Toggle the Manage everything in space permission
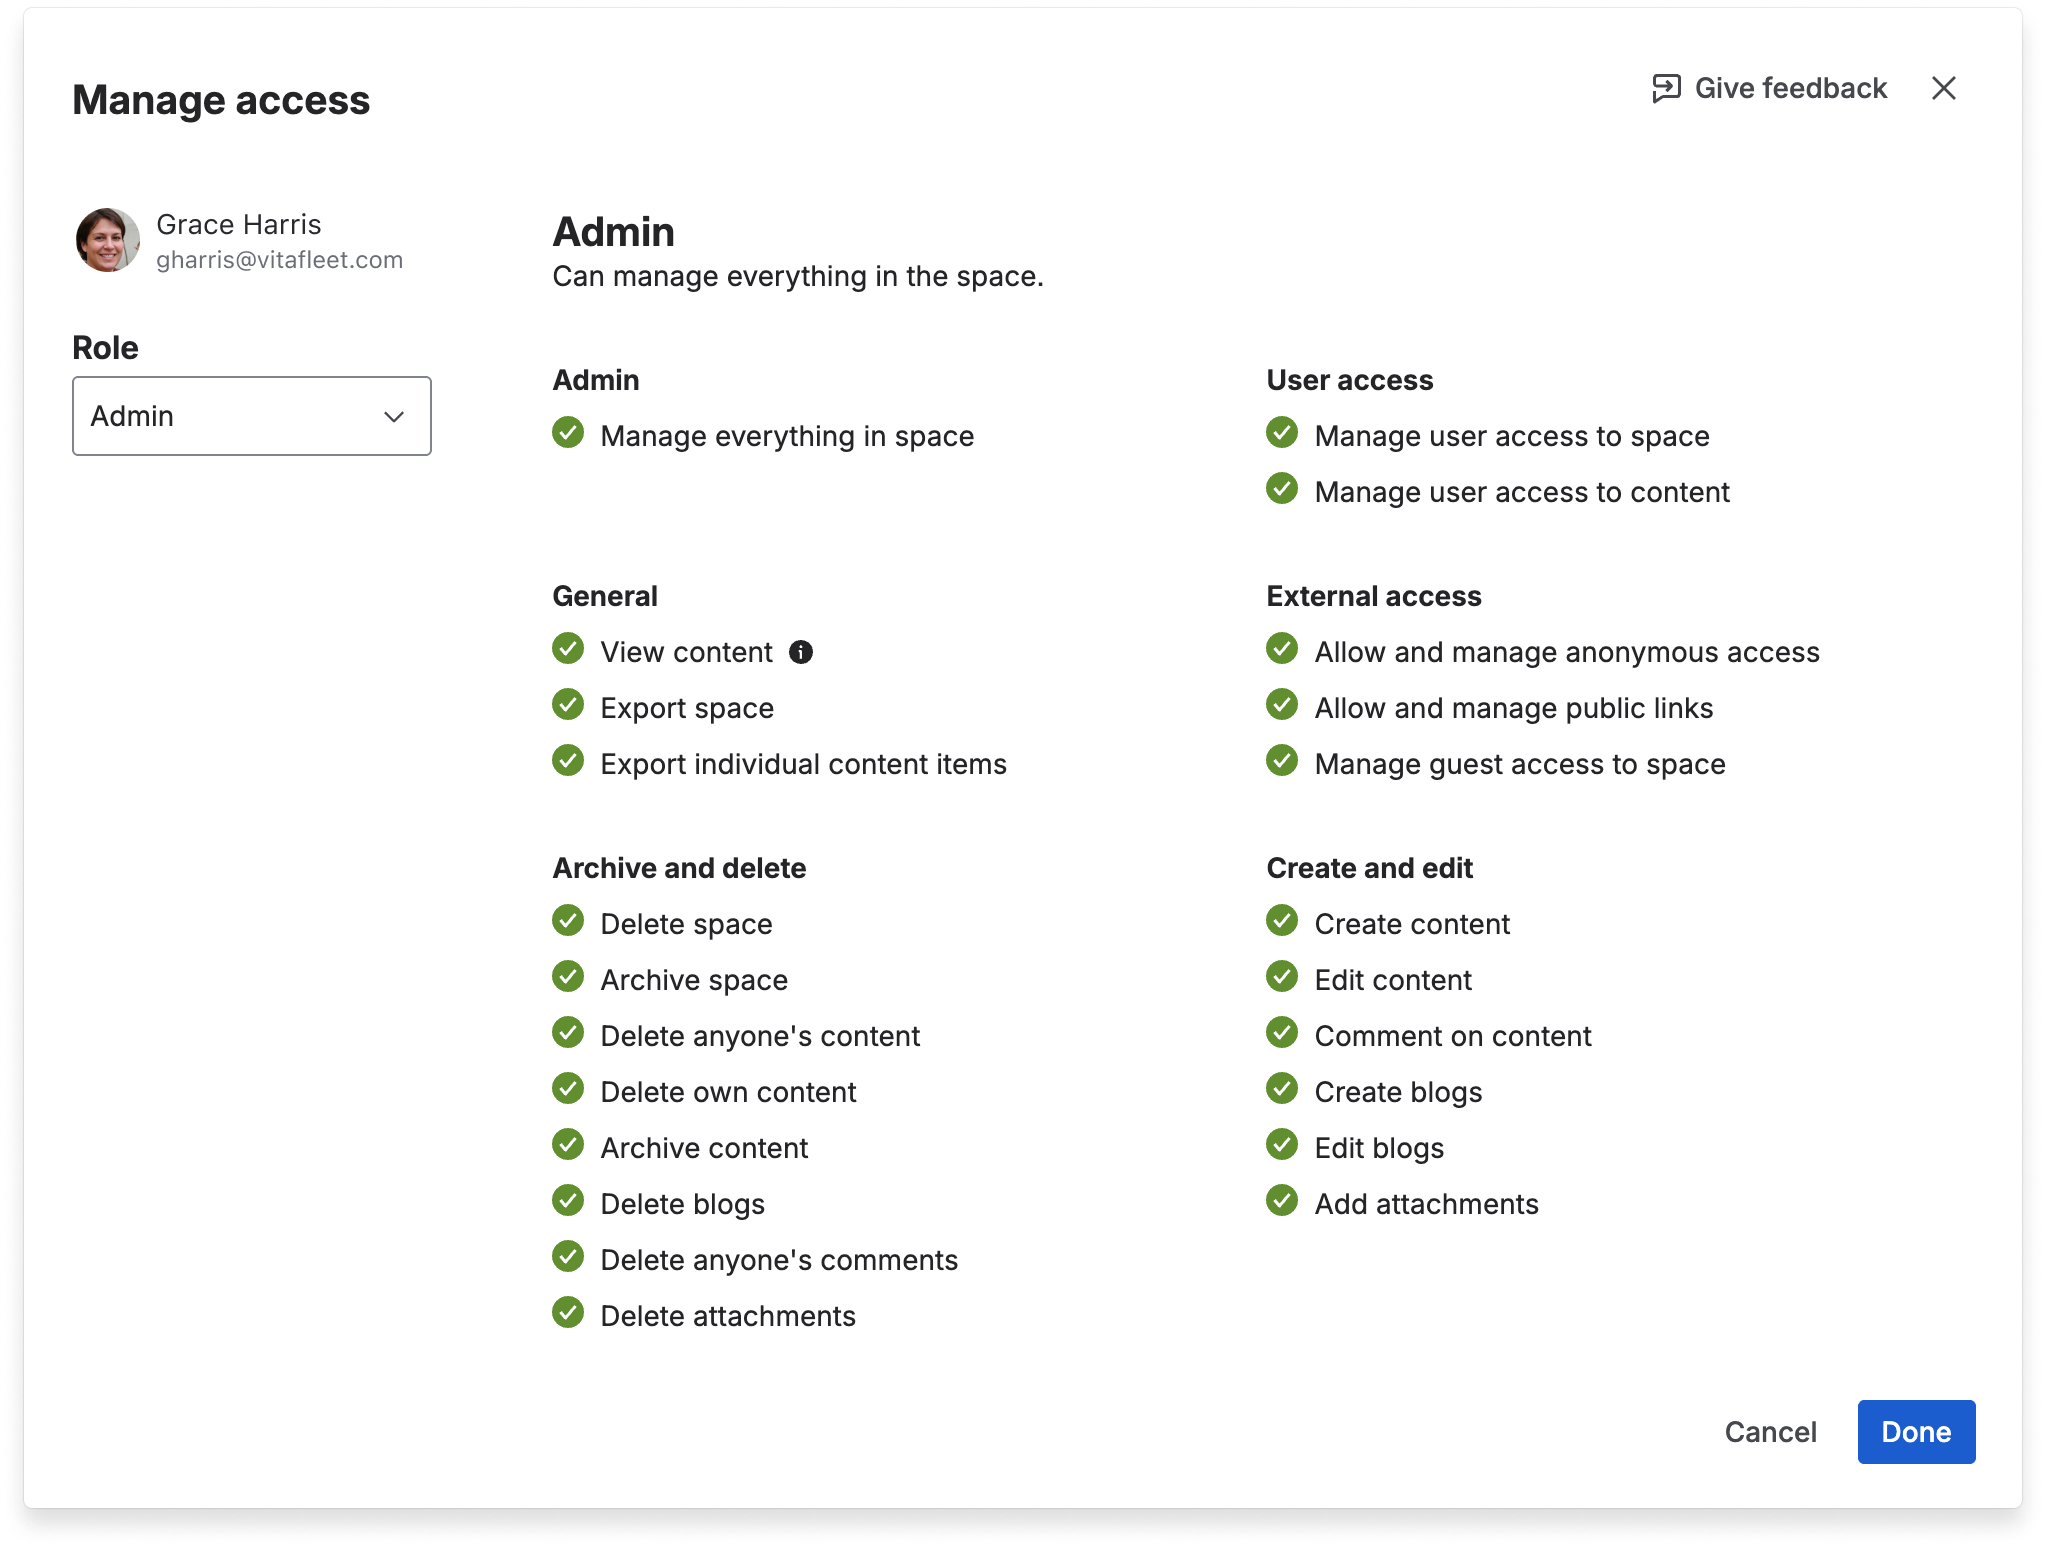The image size is (2046, 1548). click(x=568, y=432)
